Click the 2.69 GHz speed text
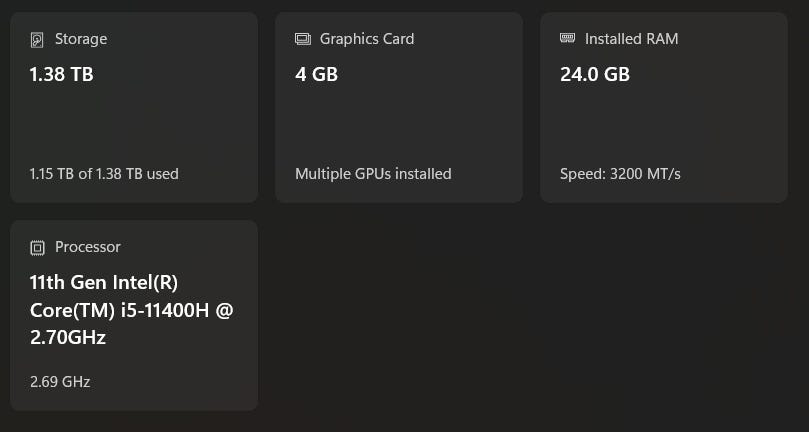This screenshot has width=809, height=432. [x=60, y=382]
